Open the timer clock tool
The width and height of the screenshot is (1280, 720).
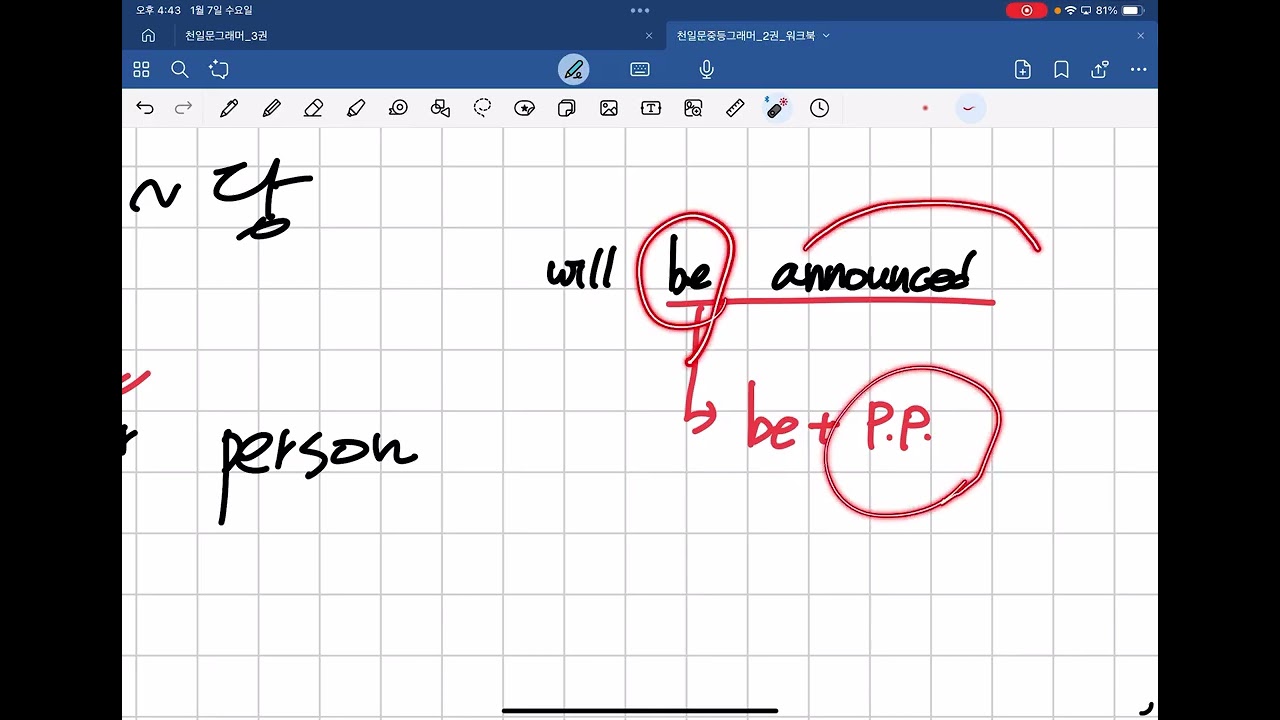tap(820, 108)
